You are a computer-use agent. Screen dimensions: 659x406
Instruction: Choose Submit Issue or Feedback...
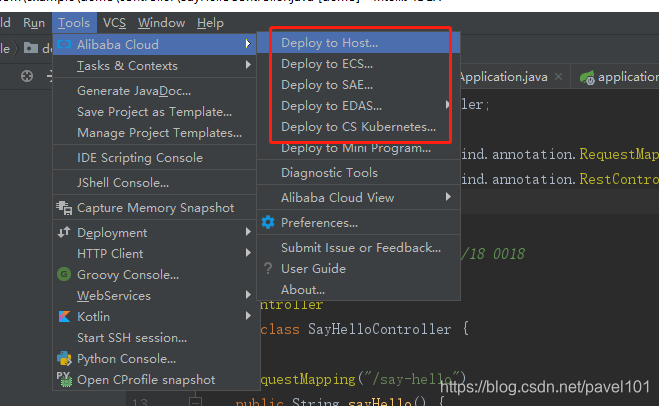coord(358,248)
